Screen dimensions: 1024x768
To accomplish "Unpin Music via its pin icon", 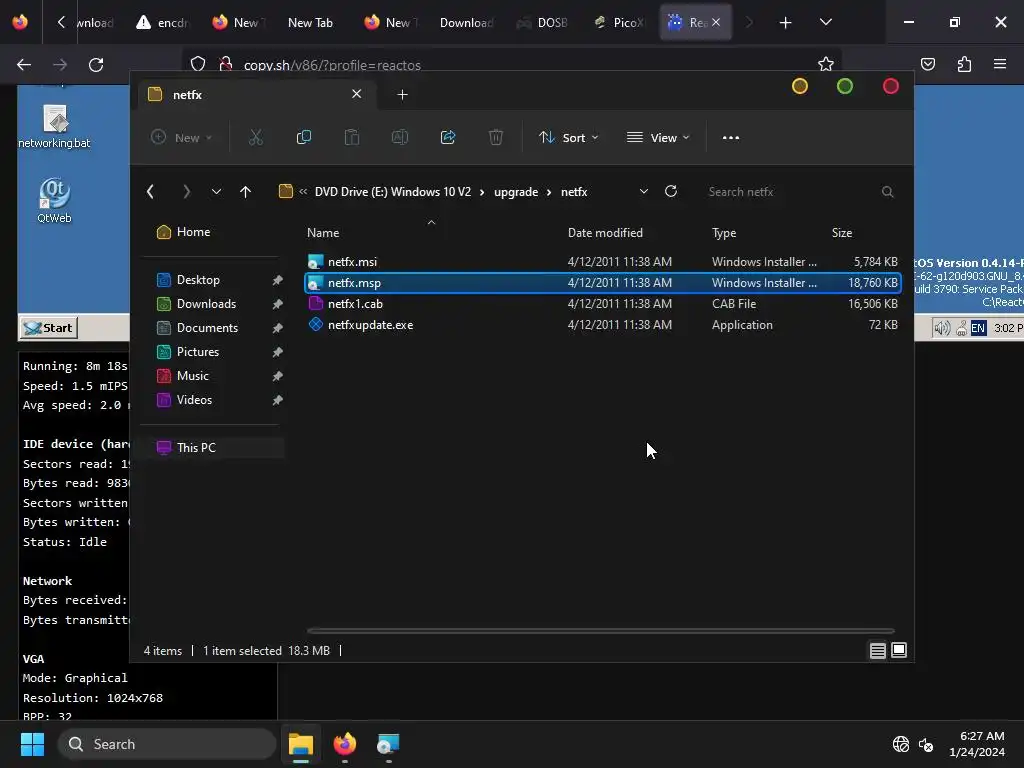I will click(x=278, y=376).
